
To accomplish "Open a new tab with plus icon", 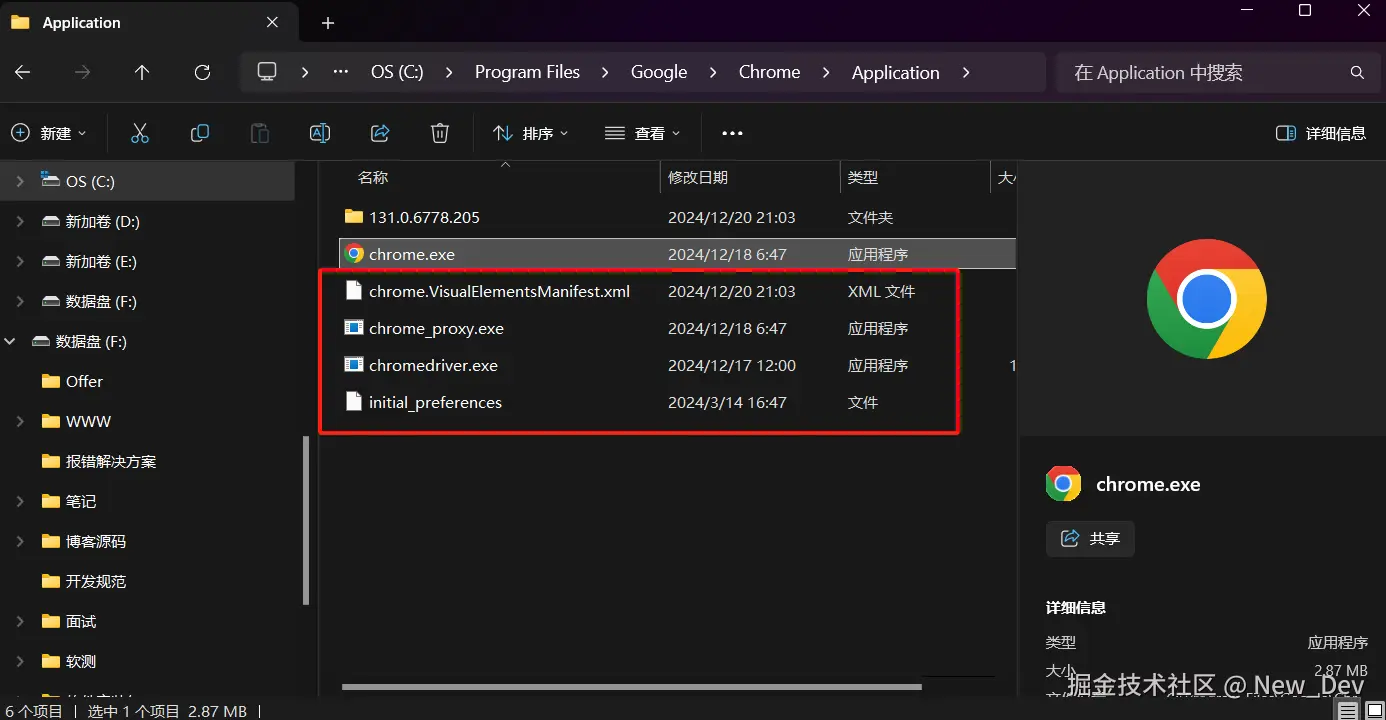I will [x=328, y=23].
